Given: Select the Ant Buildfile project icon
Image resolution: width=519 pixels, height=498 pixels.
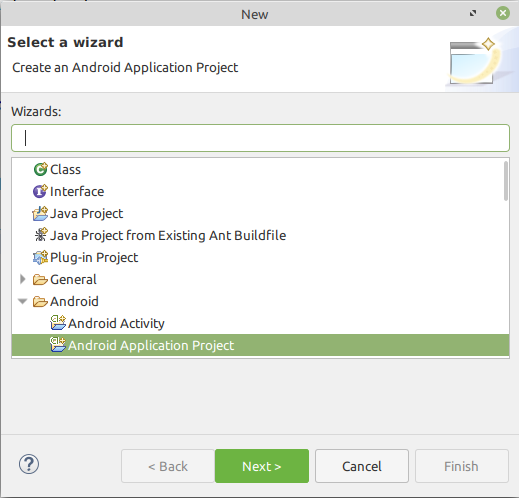Looking at the screenshot, I should click(x=41, y=235).
